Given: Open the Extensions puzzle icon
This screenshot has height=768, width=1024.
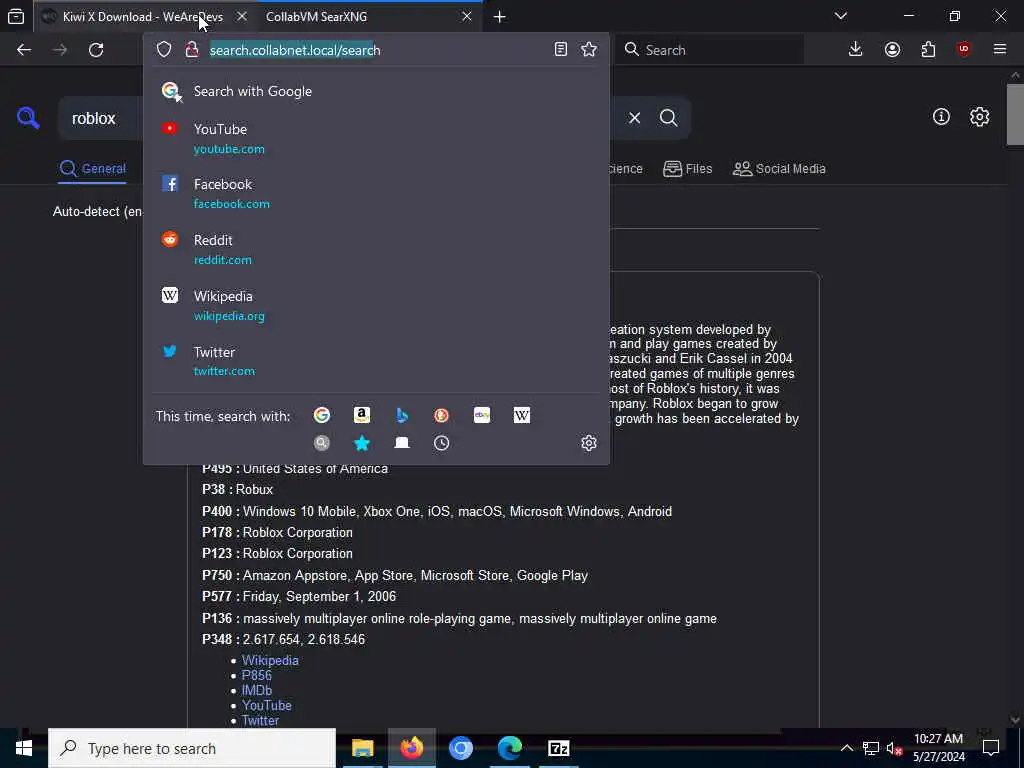Looking at the screenshot, I should pos(928,50).
